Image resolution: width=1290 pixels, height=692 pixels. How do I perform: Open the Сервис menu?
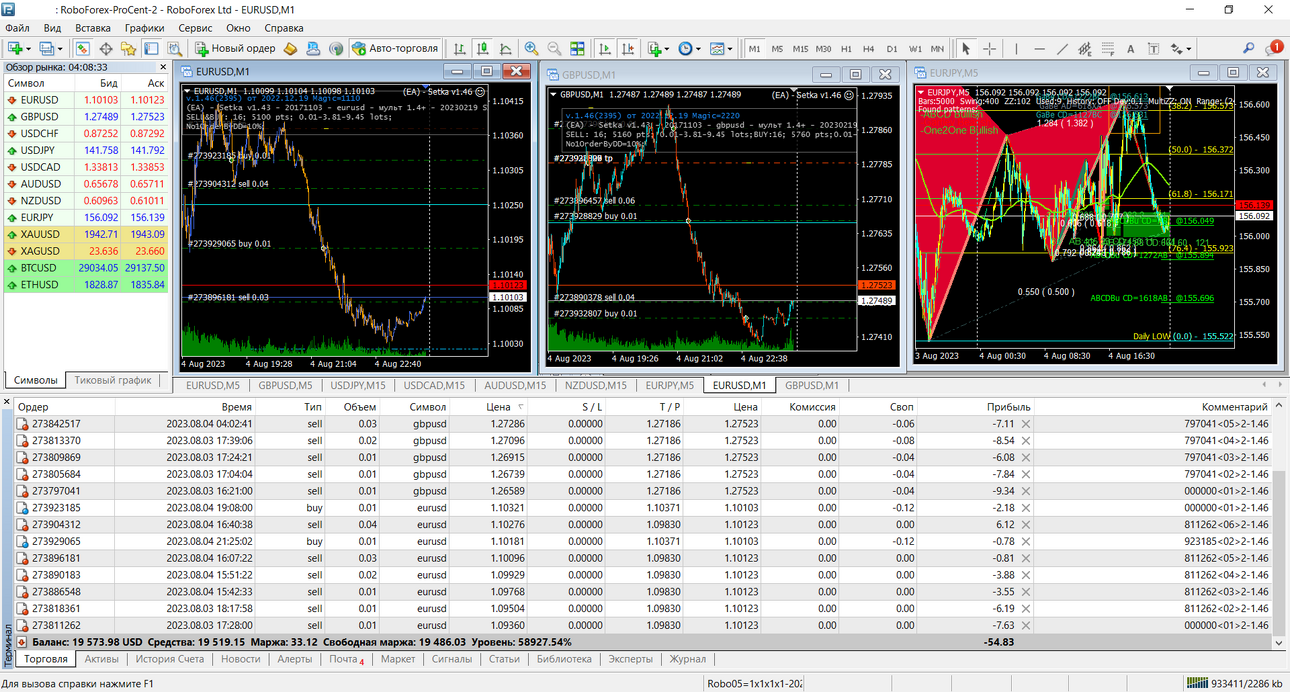[195, 28]
